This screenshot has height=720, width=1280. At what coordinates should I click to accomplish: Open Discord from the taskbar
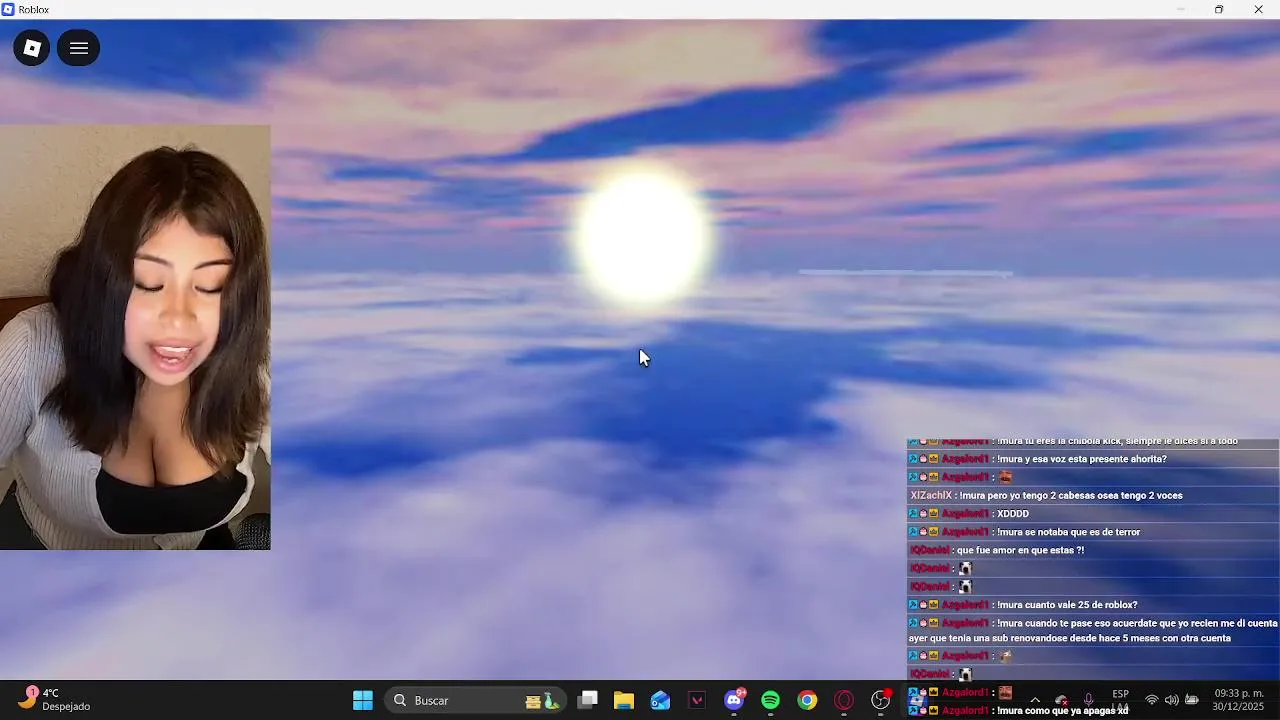(x=734, y=700)
